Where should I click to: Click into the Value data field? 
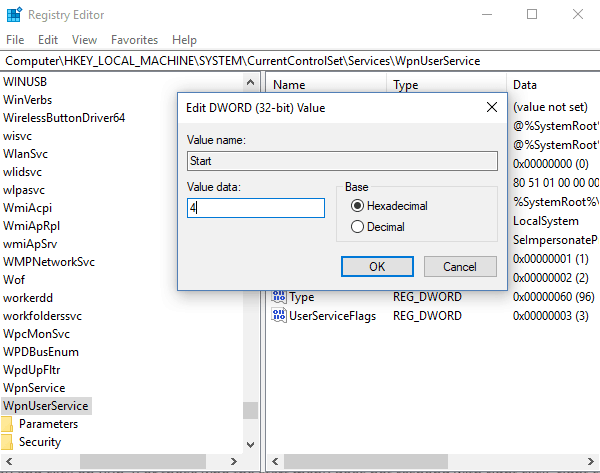click(256, 208)
